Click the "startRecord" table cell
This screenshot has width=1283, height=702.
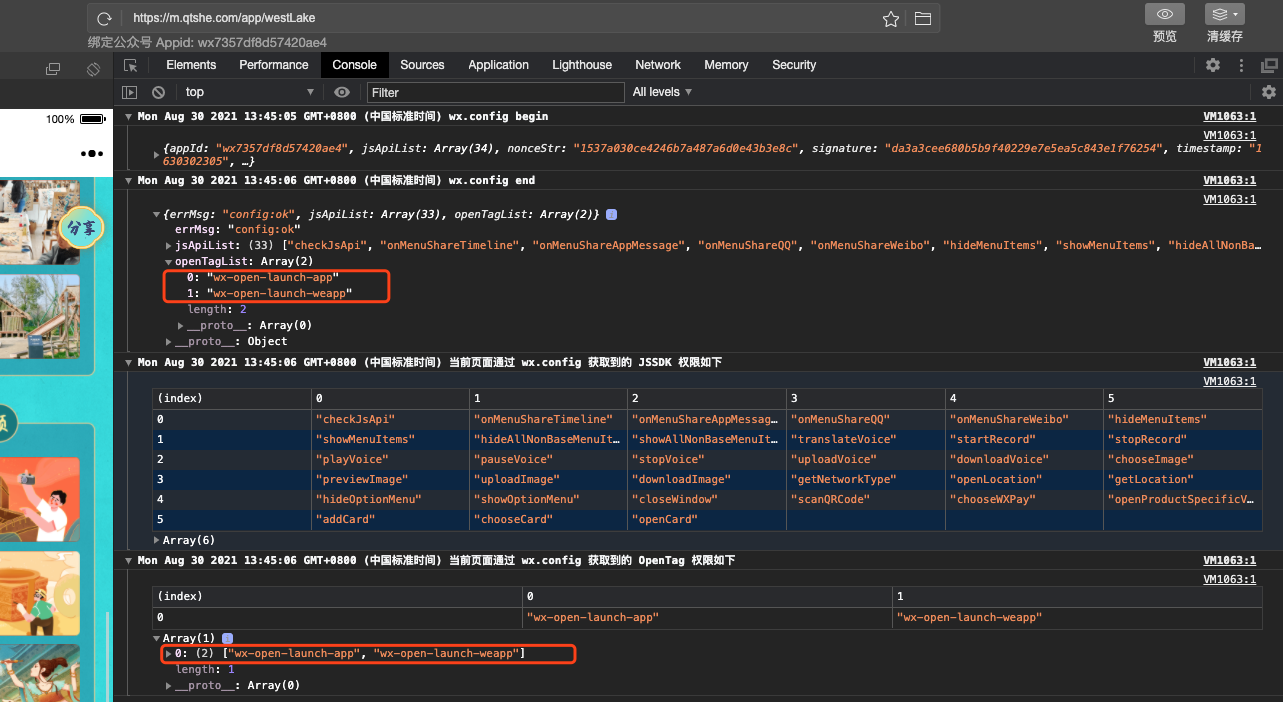point(1023,439)
